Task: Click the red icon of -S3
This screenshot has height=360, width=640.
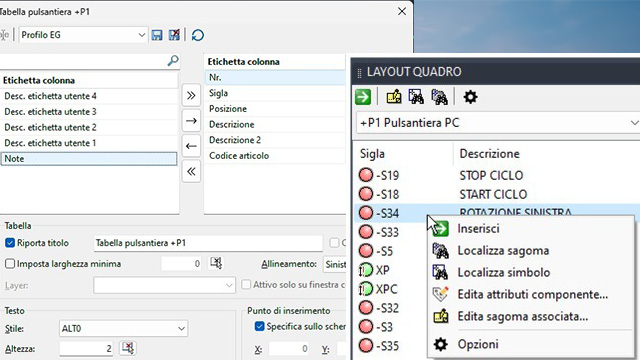Action: click(366, 327)
